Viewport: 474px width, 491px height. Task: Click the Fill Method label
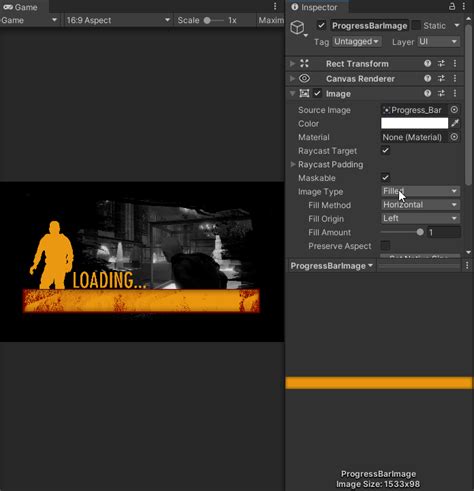point(329,205)
